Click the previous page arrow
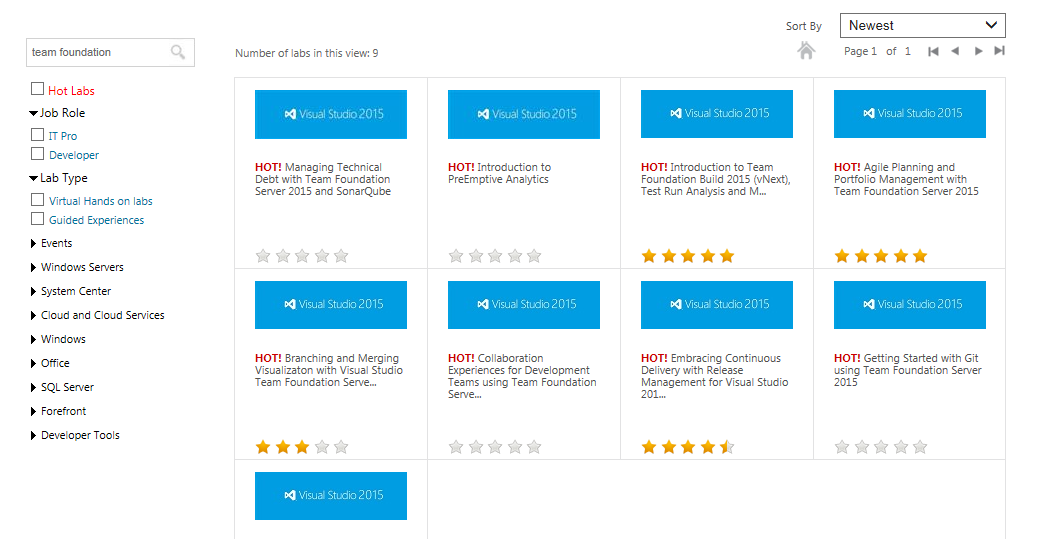This screenshot has height=539, width=1055. pos(955,51)
